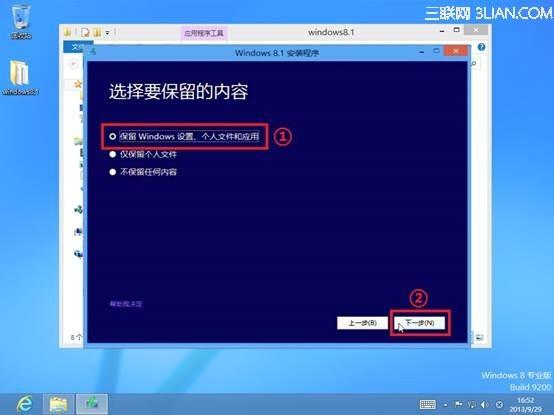This screenshot has width=554, height=415.
Task: Open File Explorer from the taskbar
Action: click(58, 404)
